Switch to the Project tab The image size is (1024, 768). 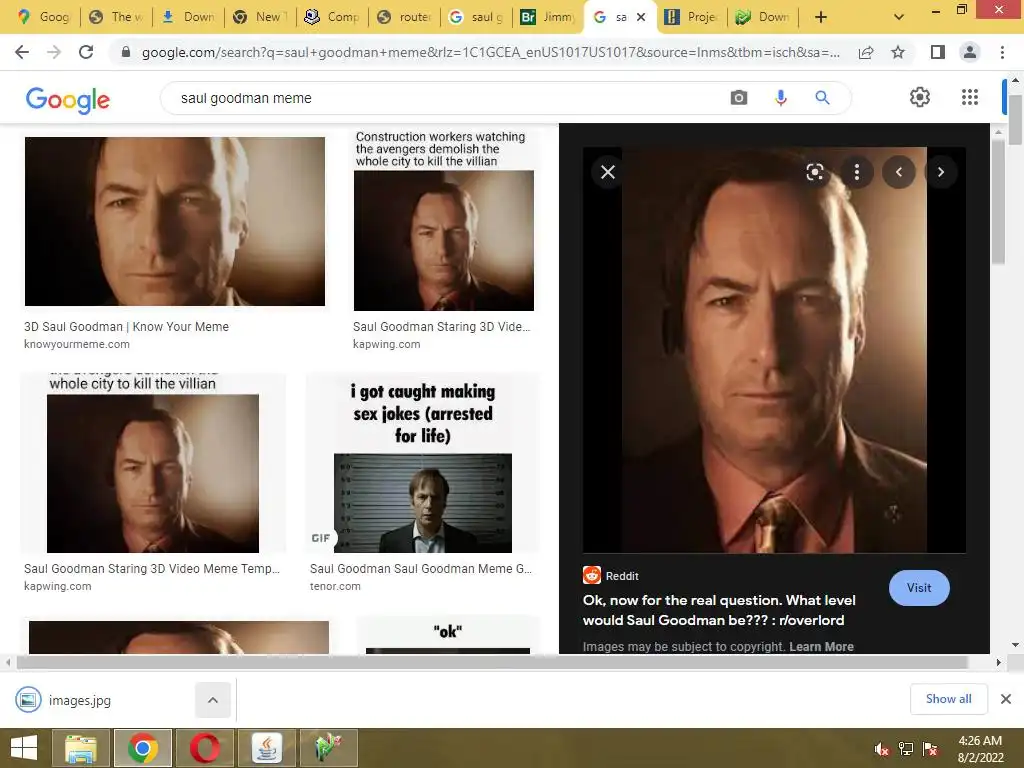(691, 17)
